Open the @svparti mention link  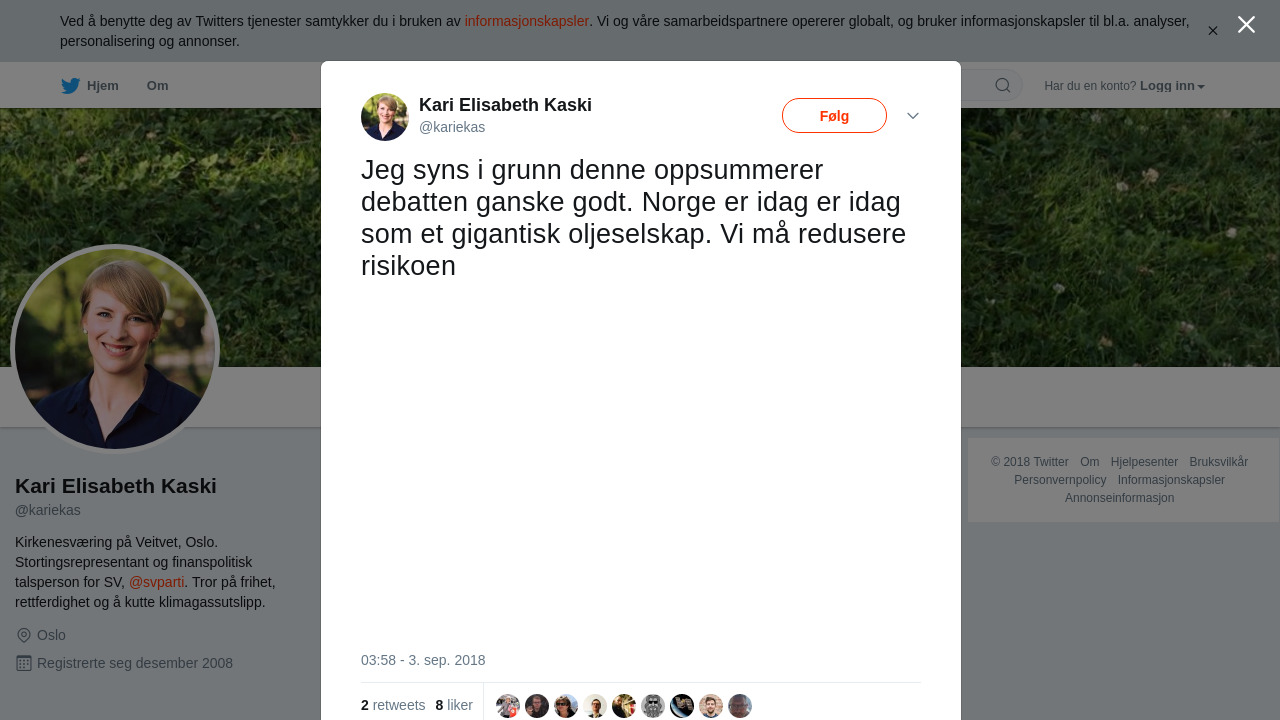157,582
